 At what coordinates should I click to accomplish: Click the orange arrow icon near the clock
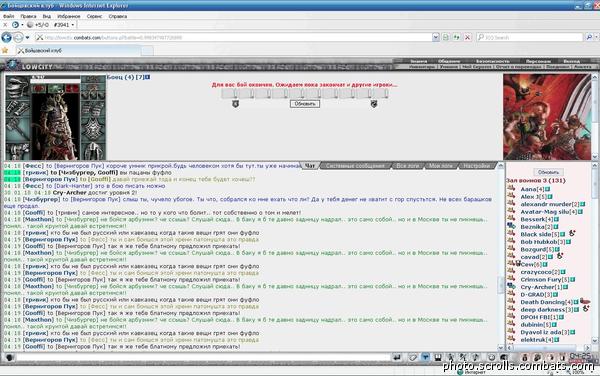click(x=551, y=357)
